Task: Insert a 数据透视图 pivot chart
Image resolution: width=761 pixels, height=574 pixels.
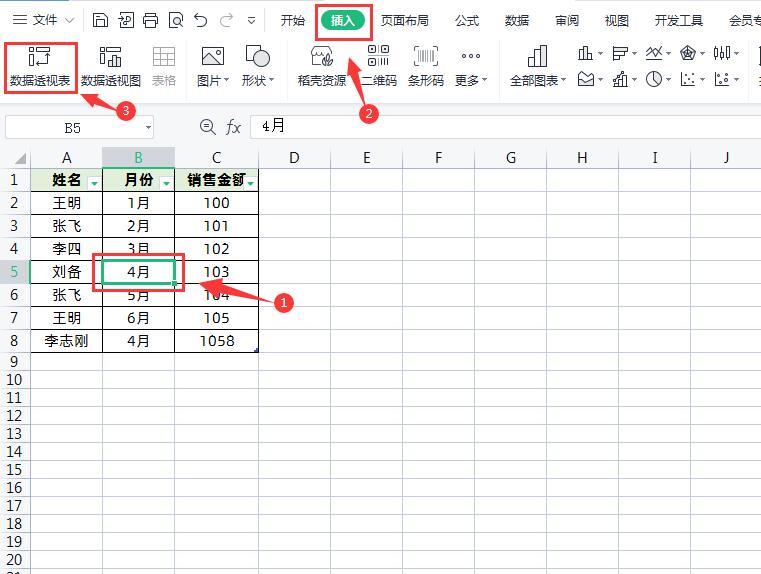Action: pyautogui.click(x=111, y=67)
